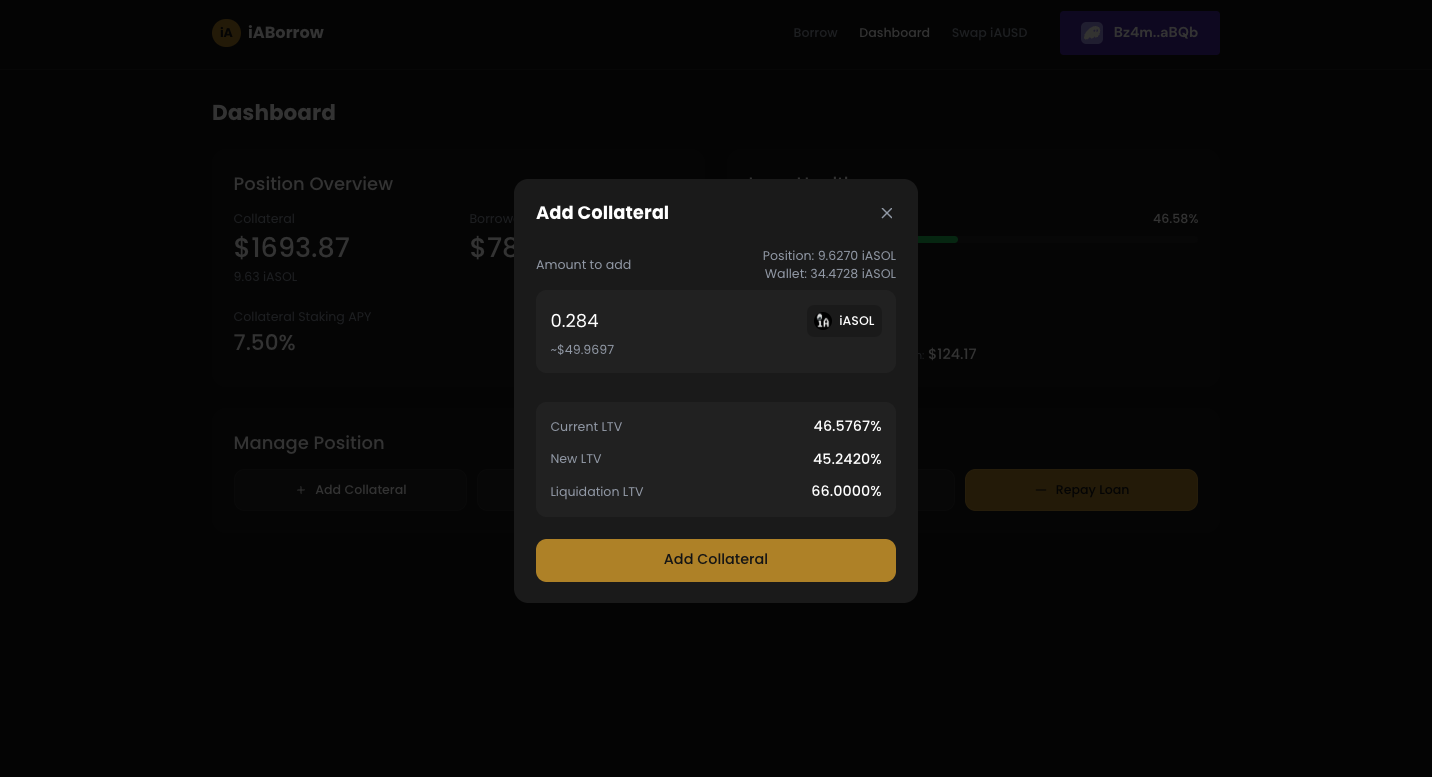Click the plus icon in Manage Position
The width and height of the screenshot is (1432, 777).
tap(301, 490)
